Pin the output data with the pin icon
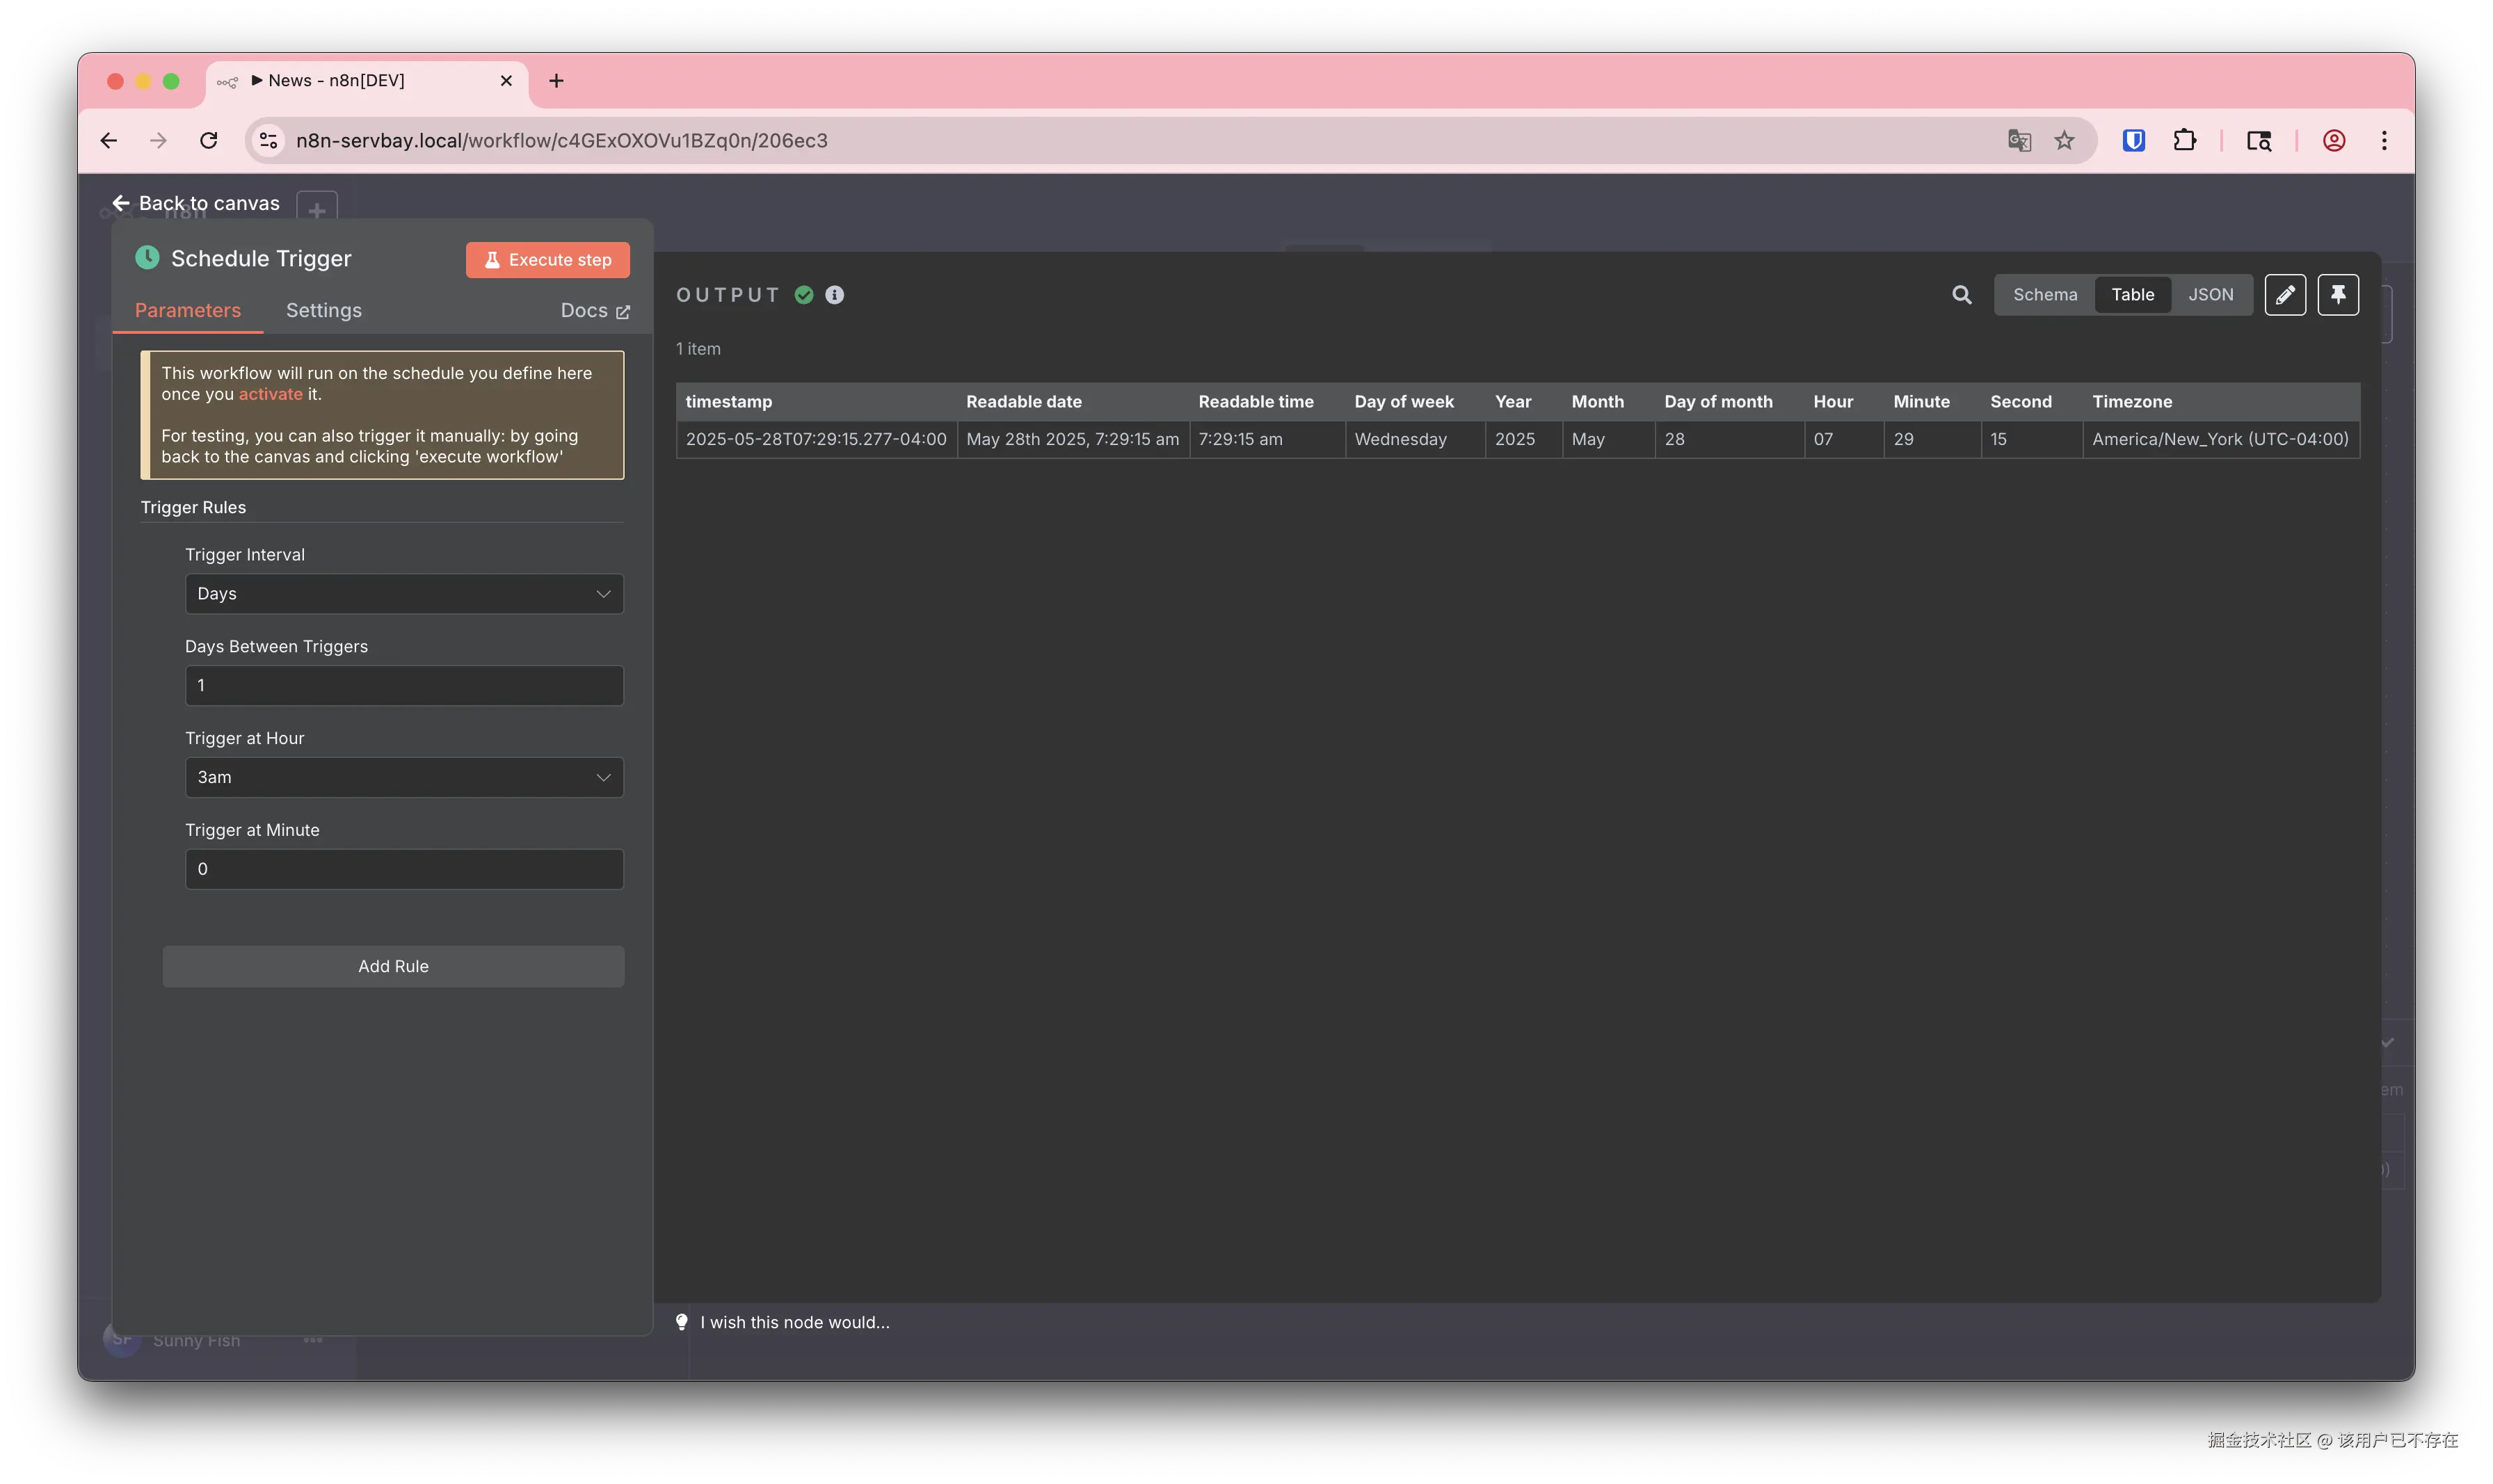Screen dimensions: 2493x1484 (x=2337, y=295)
